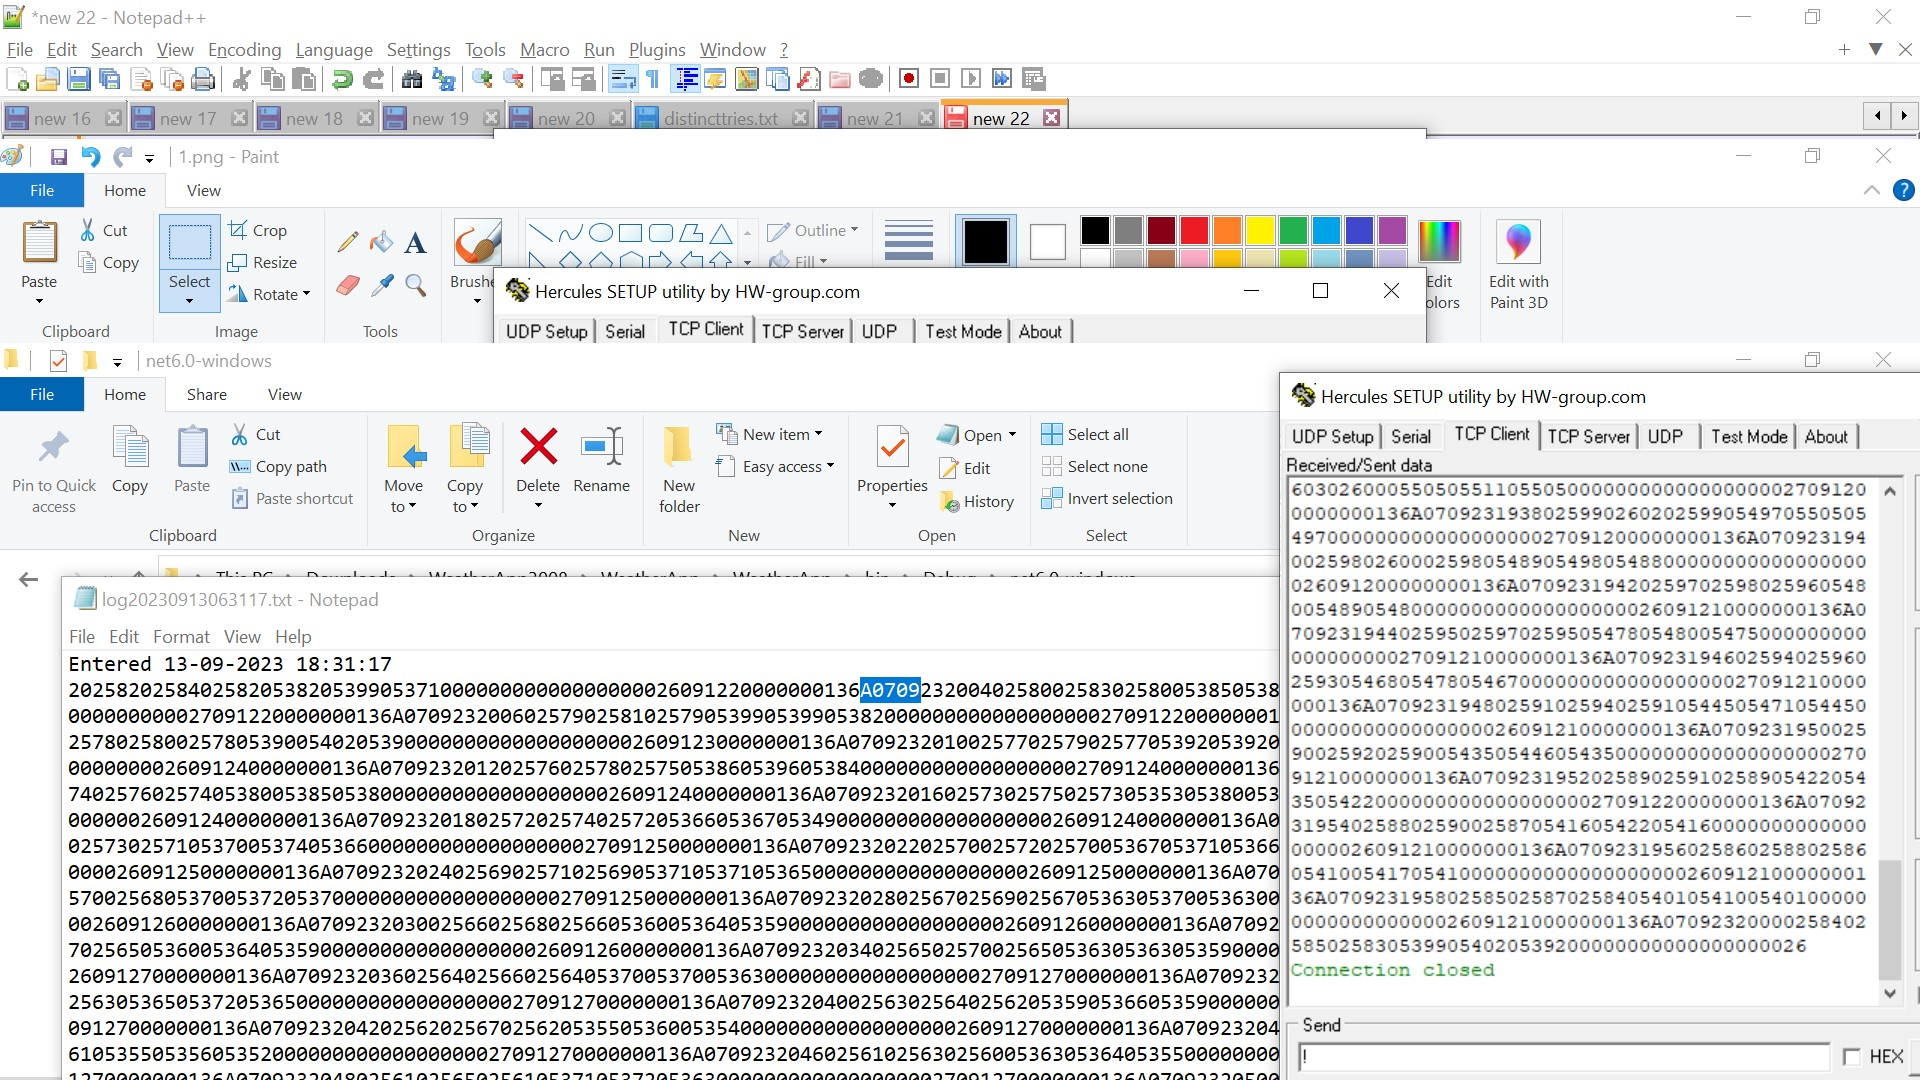
Task: Click the Zoom In icon in Notepad++
Action: pos(482,79)
